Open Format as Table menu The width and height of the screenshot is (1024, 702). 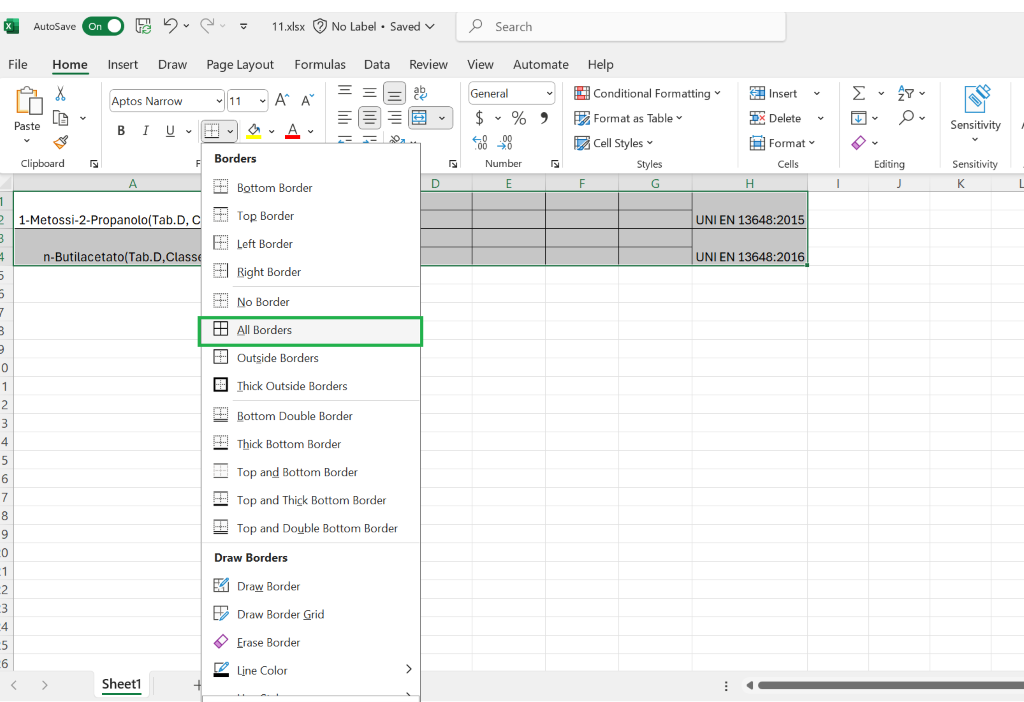(628, 118)
